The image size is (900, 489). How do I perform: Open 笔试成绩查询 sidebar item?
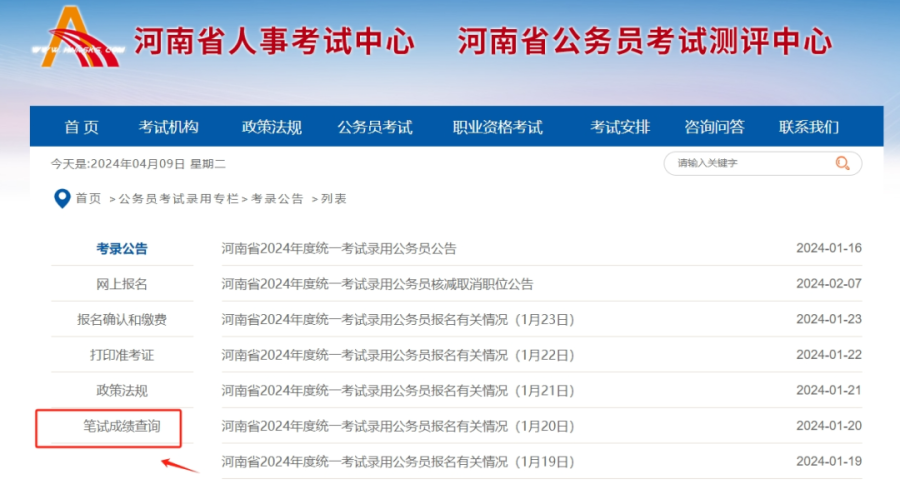tap(120, 427)
